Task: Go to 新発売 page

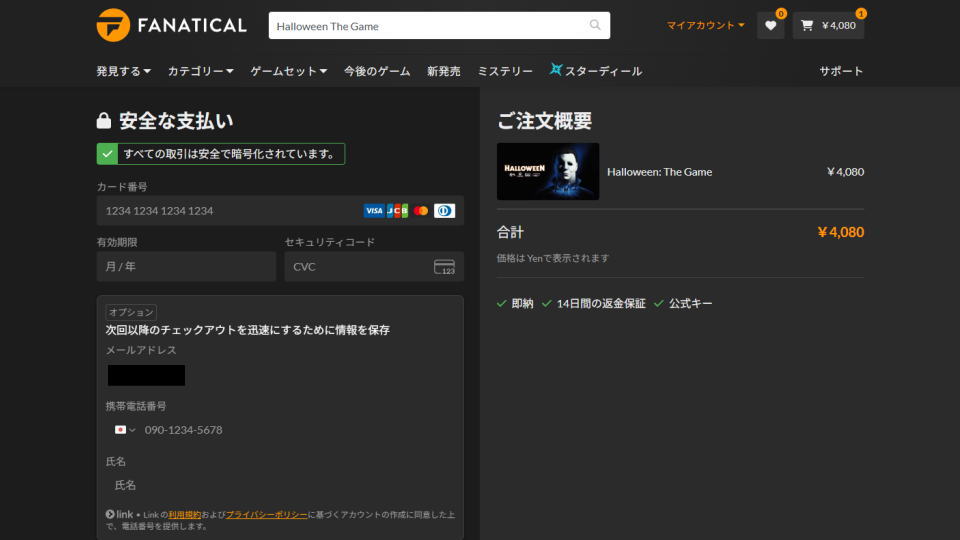Action: point(444,71)
